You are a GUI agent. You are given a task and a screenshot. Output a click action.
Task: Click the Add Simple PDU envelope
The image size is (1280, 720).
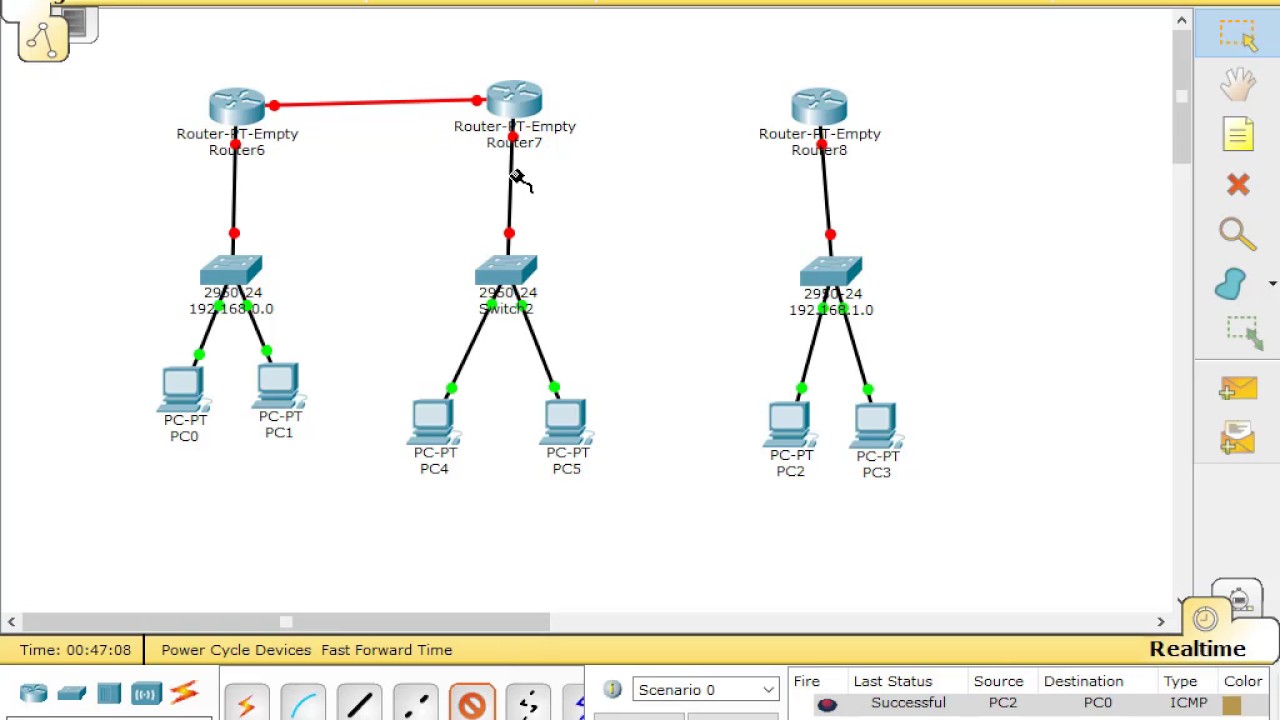tap(1237, 389)
